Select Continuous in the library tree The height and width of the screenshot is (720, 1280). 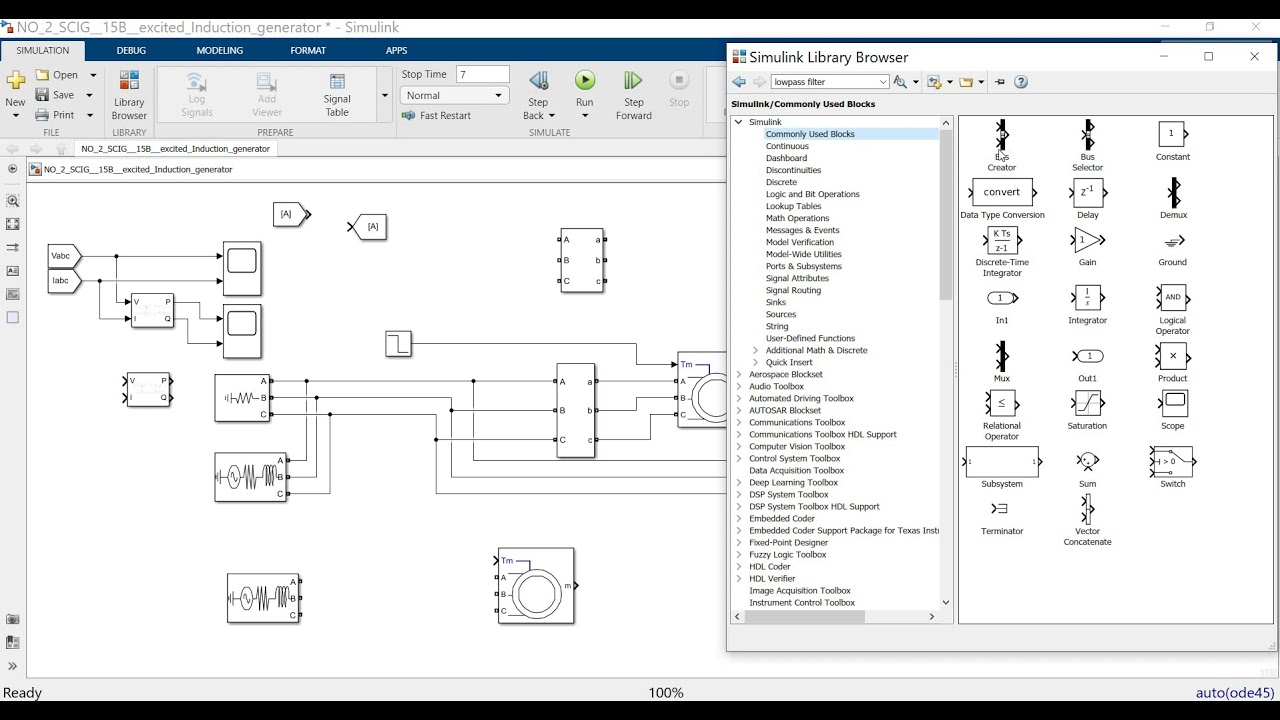787,146
